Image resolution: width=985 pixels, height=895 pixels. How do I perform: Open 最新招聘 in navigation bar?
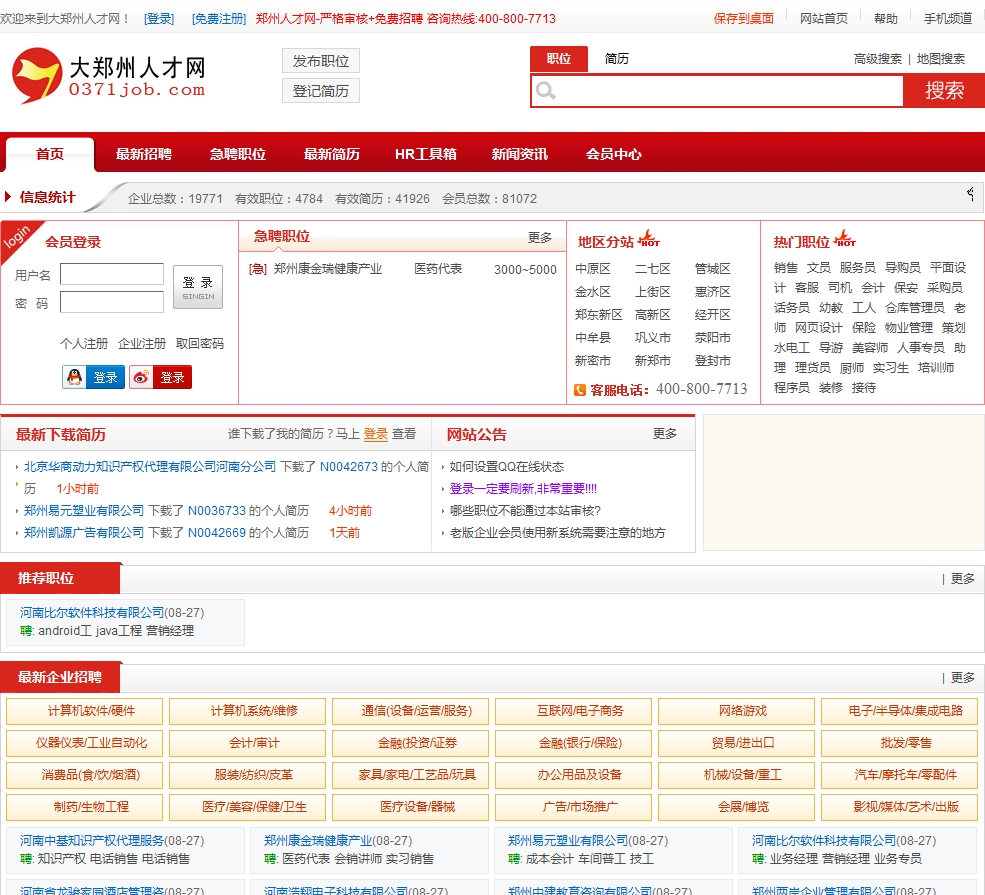144,155
